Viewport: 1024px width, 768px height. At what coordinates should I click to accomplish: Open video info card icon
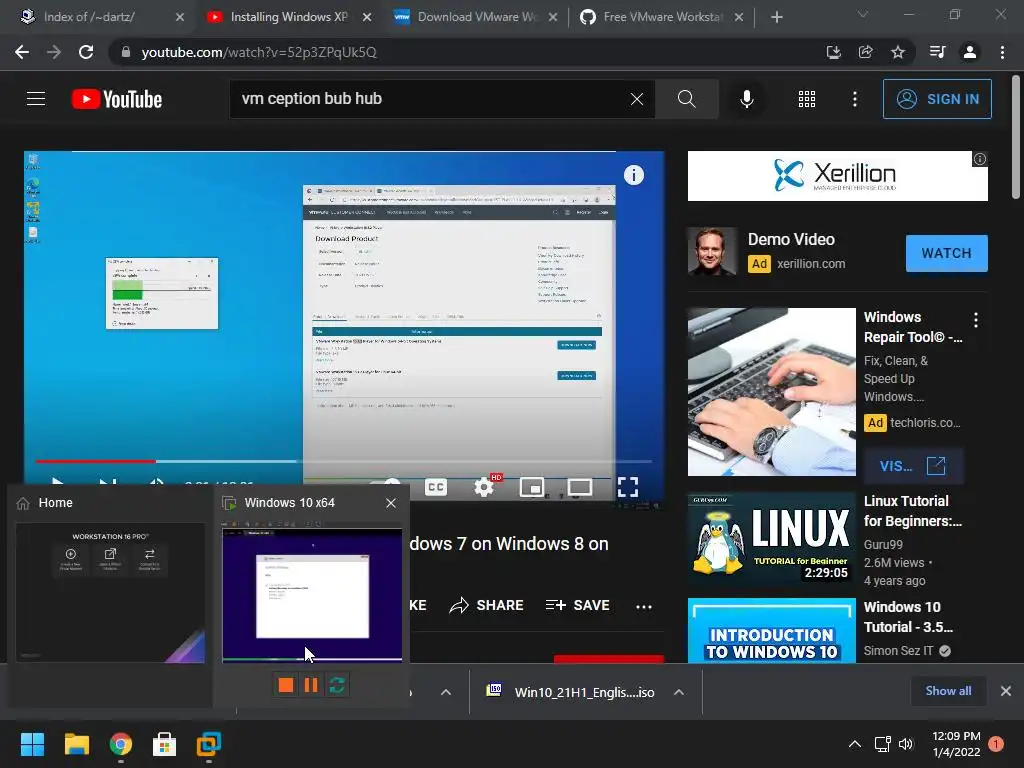(633, 175)
